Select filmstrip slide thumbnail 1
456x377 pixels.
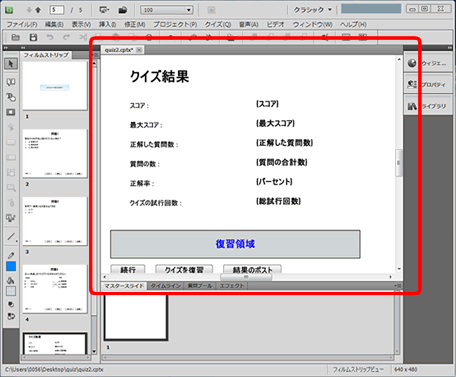pos(55,86)
